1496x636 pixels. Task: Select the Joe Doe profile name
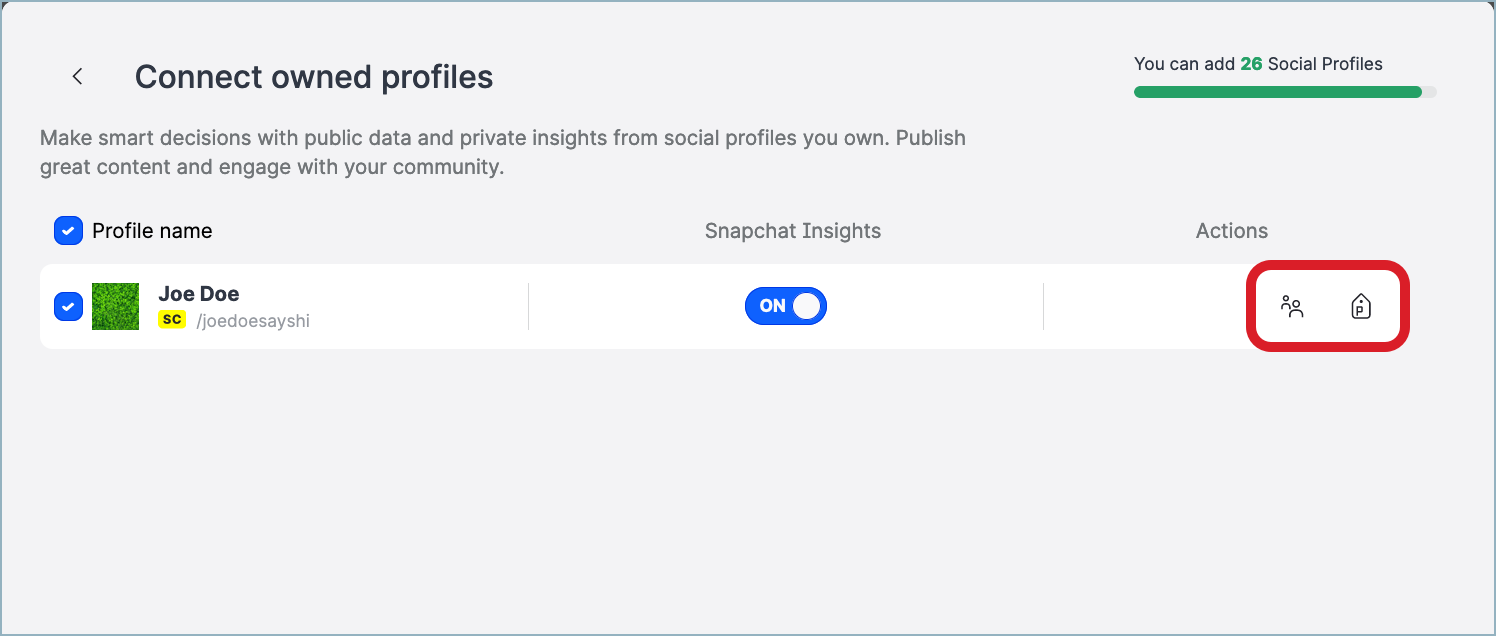pos(199,294)
